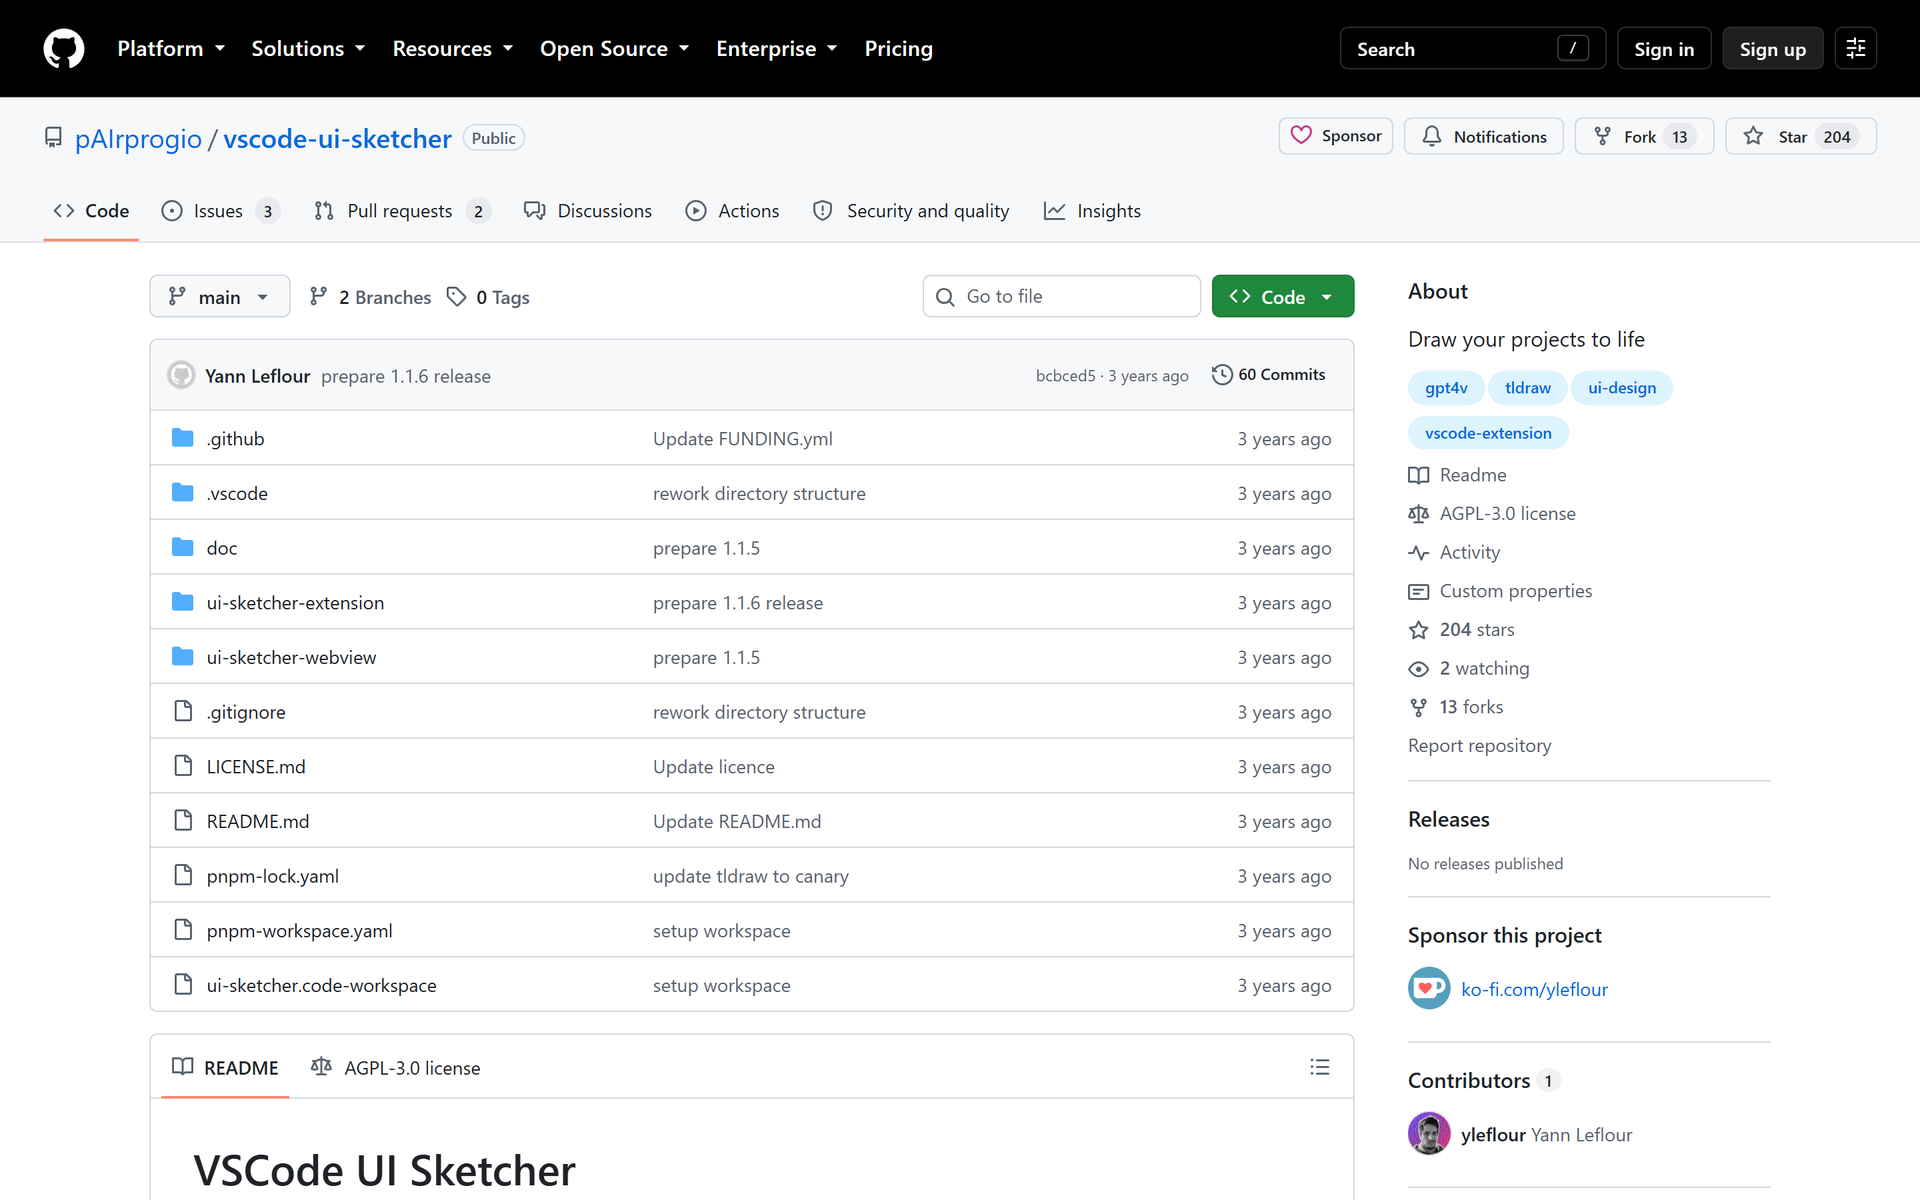Open the green Code dropdown

coord(1282,296)
